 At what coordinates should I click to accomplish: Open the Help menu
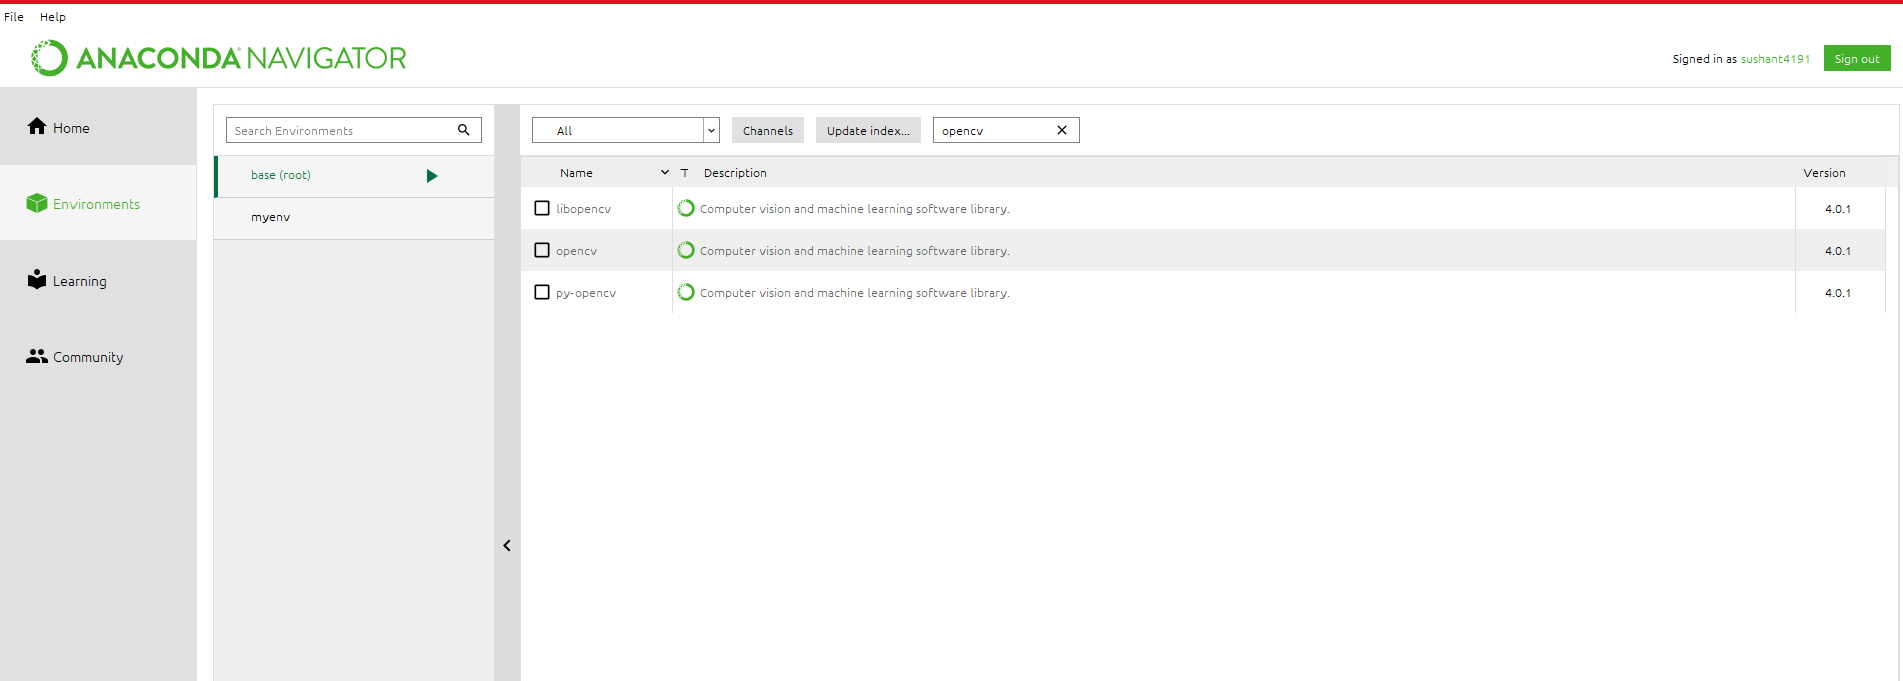click(x=53, y=17)
